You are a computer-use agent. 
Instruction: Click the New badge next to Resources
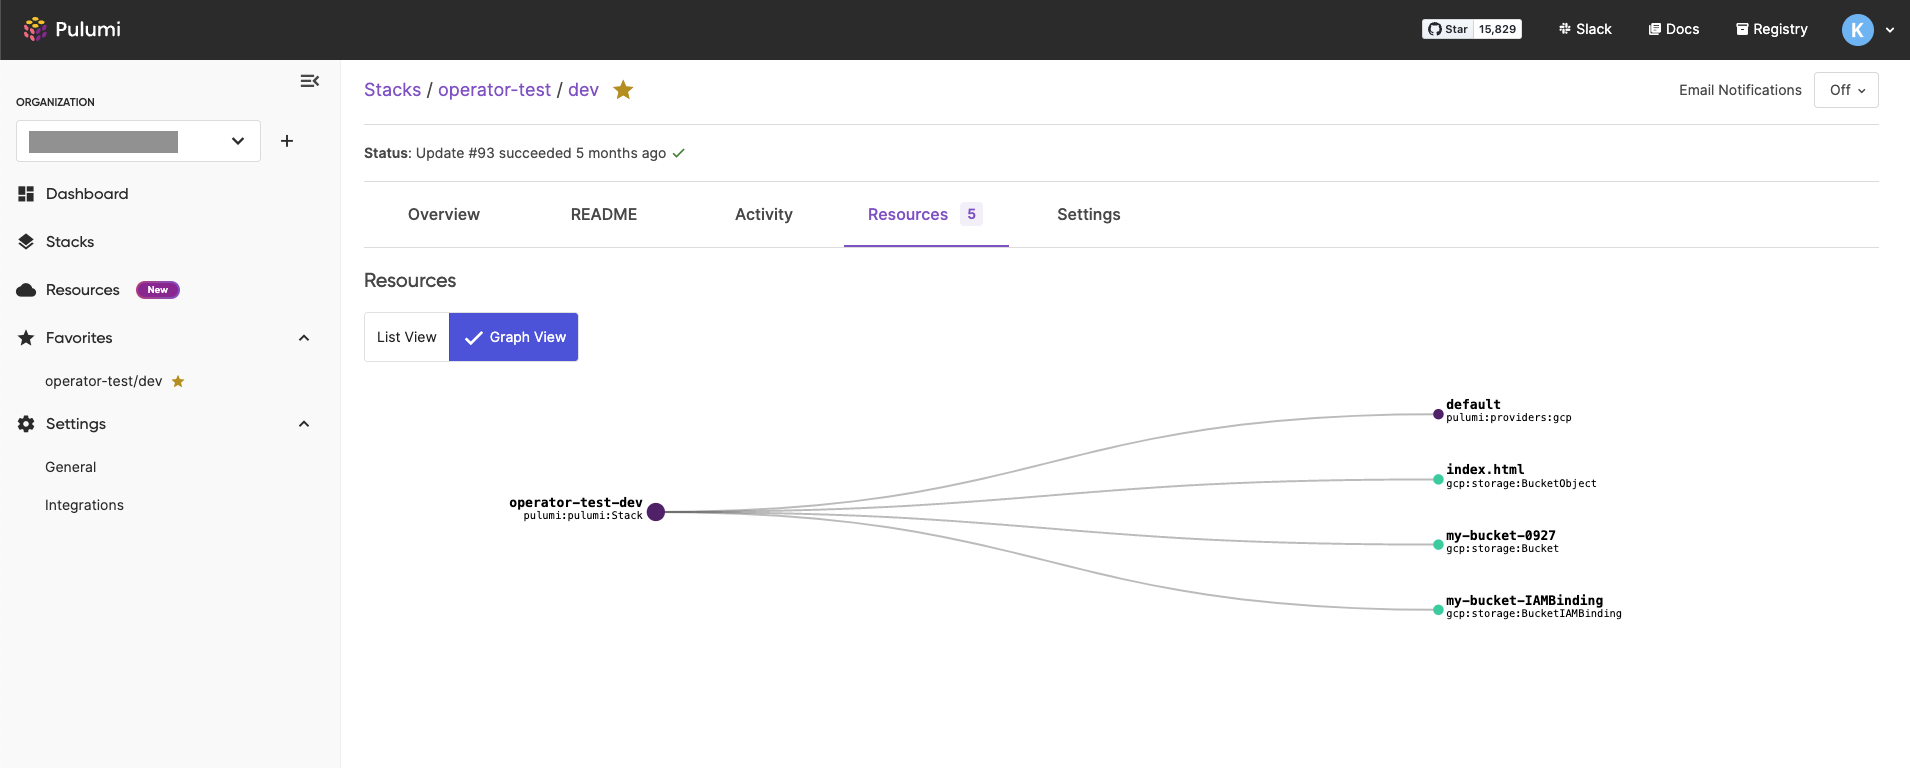click(158, 290)
